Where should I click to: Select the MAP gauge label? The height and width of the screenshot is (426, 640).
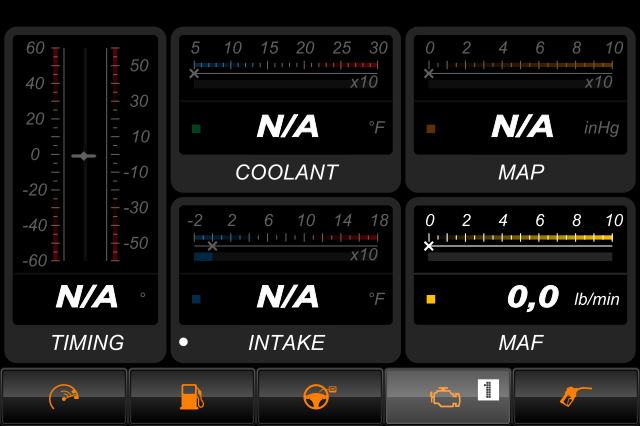click(x=521, y=172)
